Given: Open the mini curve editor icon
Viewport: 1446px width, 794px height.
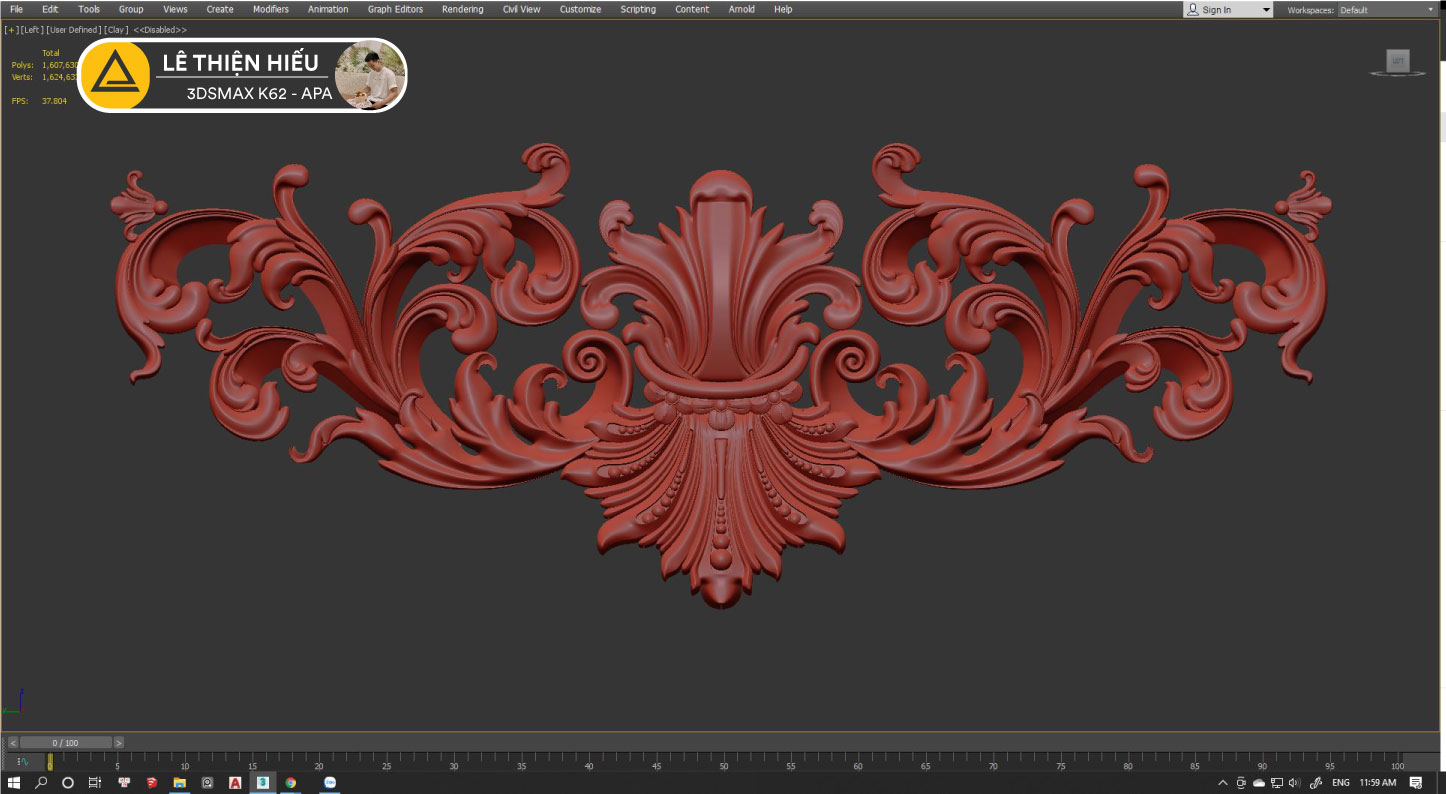Looking at the screenshot, I should 22,762.
